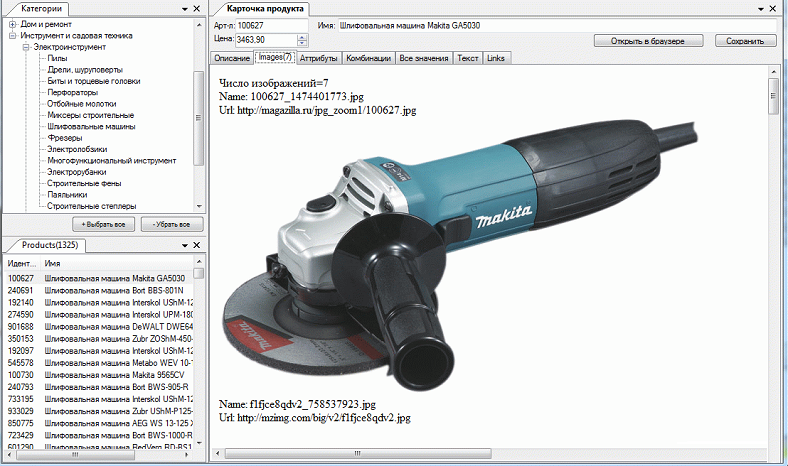
Task: Select product row 192140 Interskol
Action: click(98, 303)
